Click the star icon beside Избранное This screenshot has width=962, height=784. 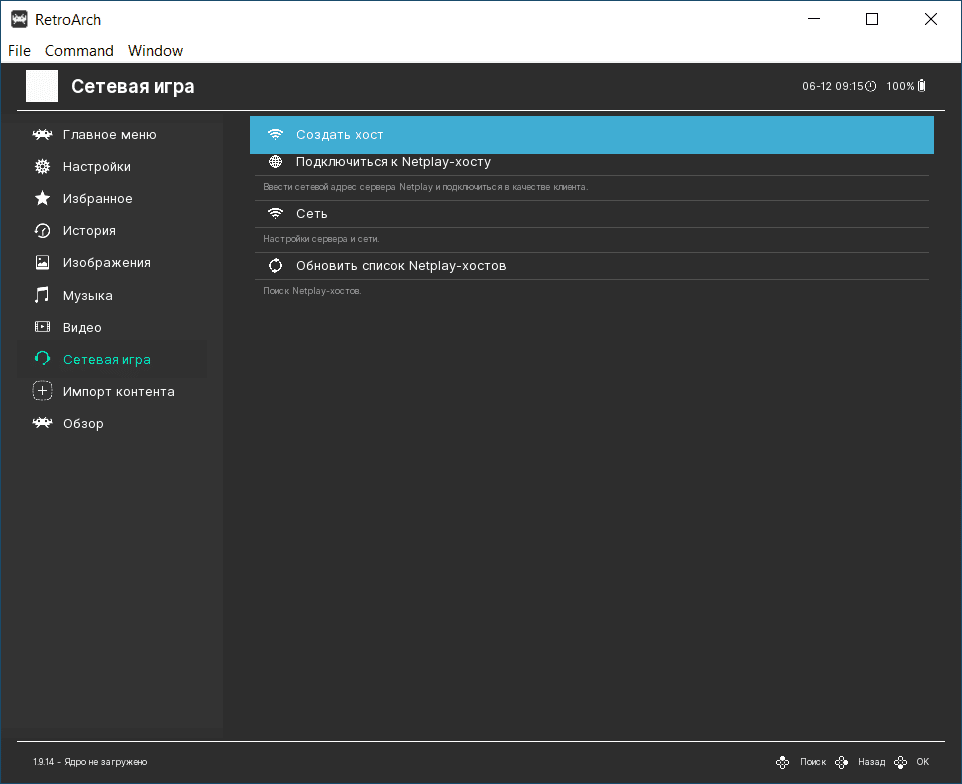point(42,198)
